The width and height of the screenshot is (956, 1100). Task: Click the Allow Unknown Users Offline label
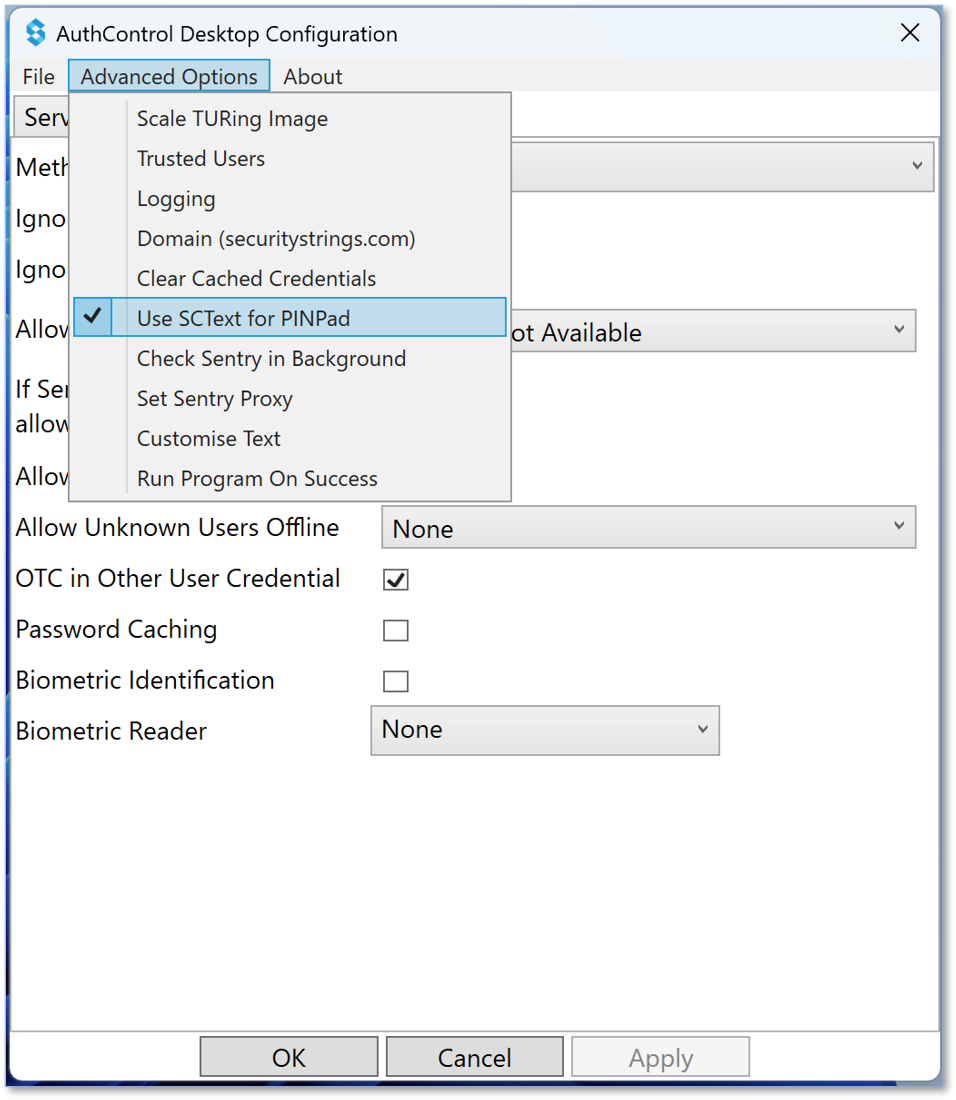[177, 528]
